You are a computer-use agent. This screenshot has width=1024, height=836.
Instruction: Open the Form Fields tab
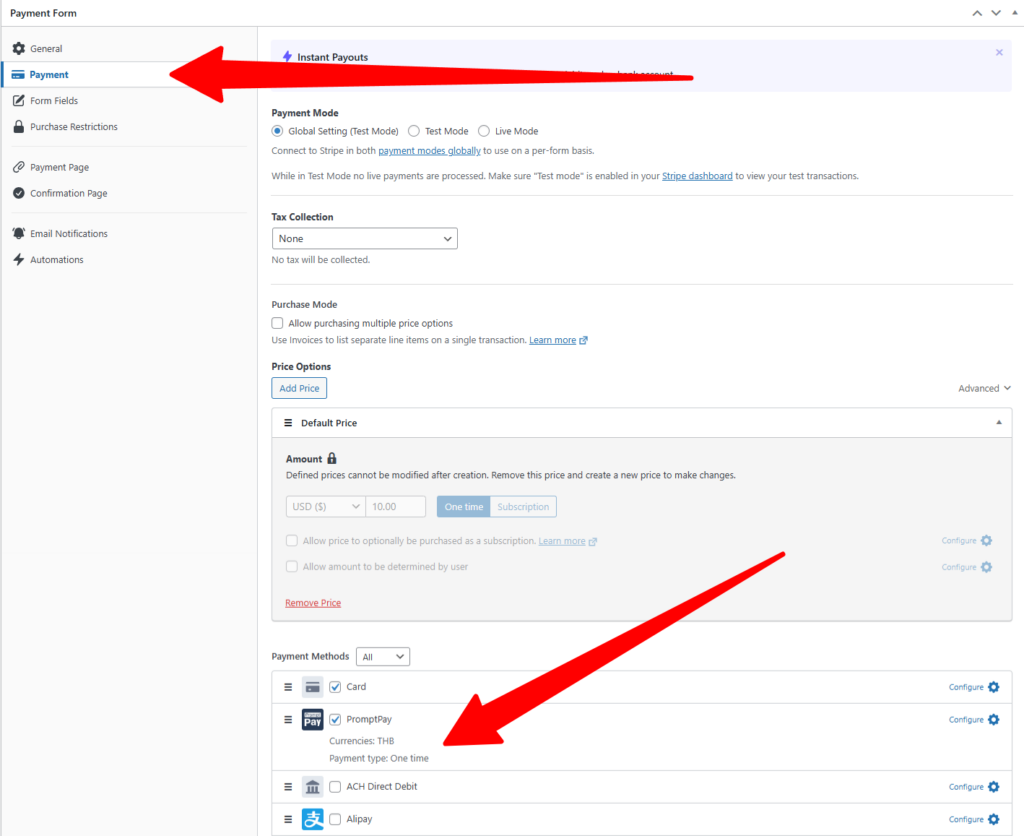pyautogui.click(x=54, y=101)
